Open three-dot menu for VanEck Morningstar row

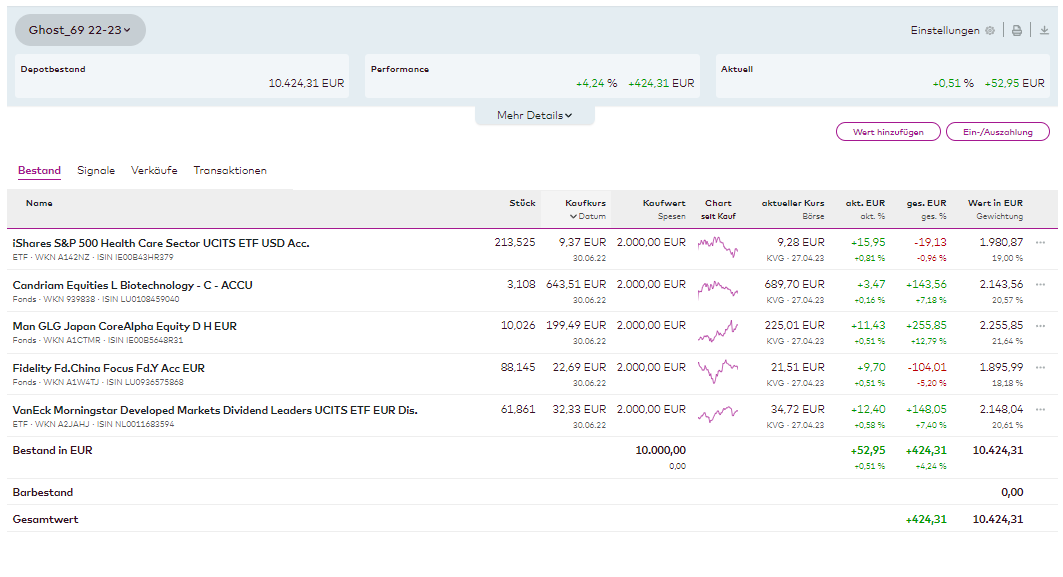pyautogui.click(x=1041, y=410)
